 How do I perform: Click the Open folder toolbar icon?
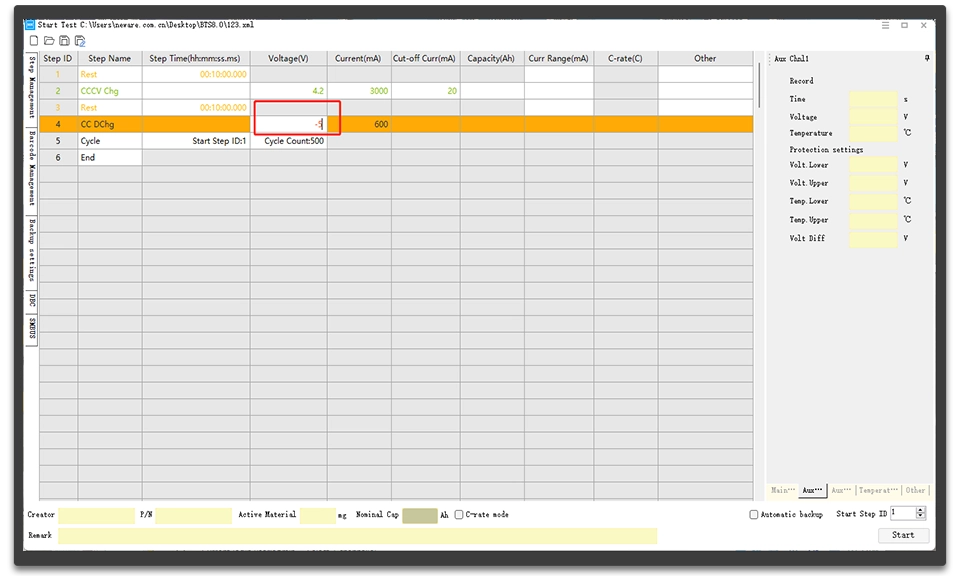click(x=49, y=41)
